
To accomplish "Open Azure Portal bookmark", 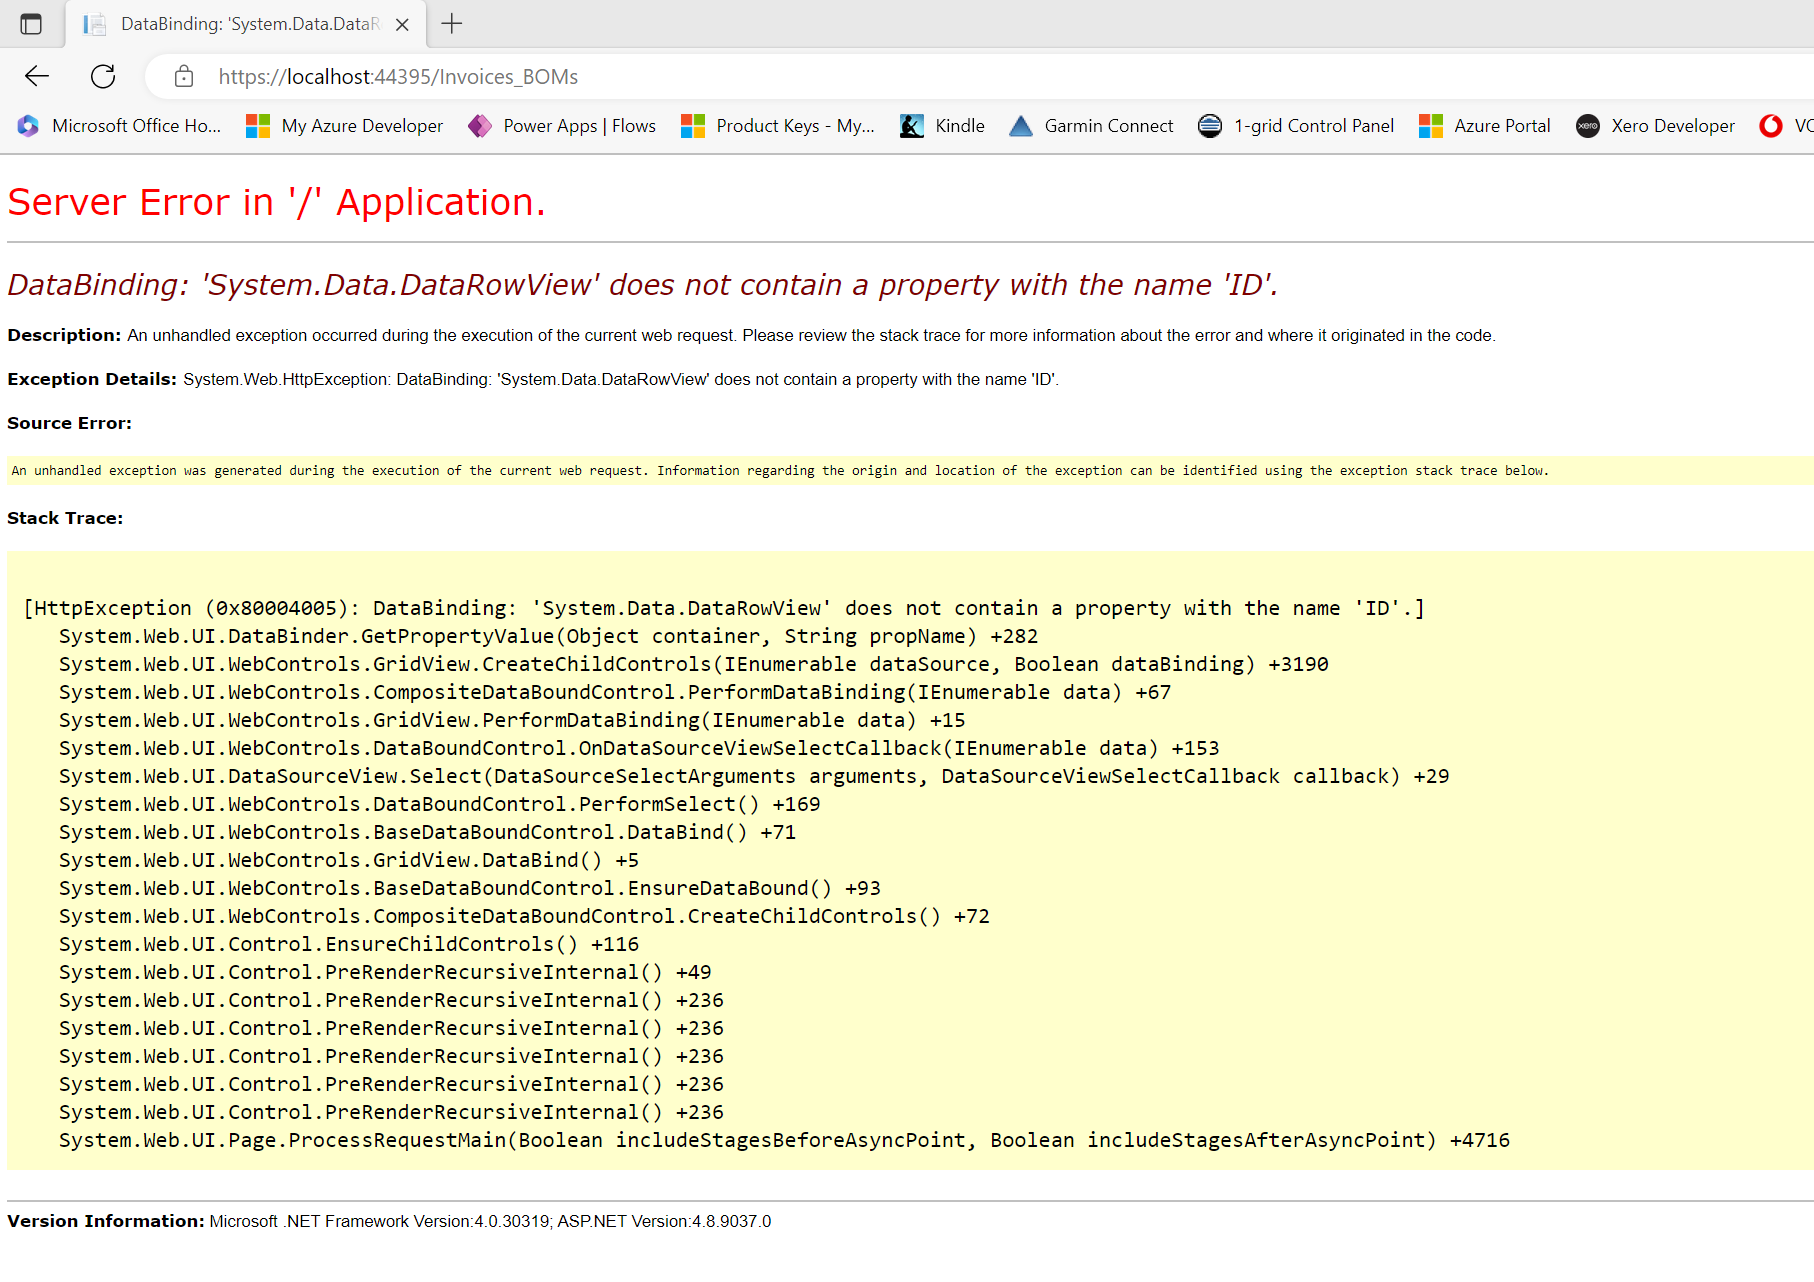I will [x=1485, y=126].
